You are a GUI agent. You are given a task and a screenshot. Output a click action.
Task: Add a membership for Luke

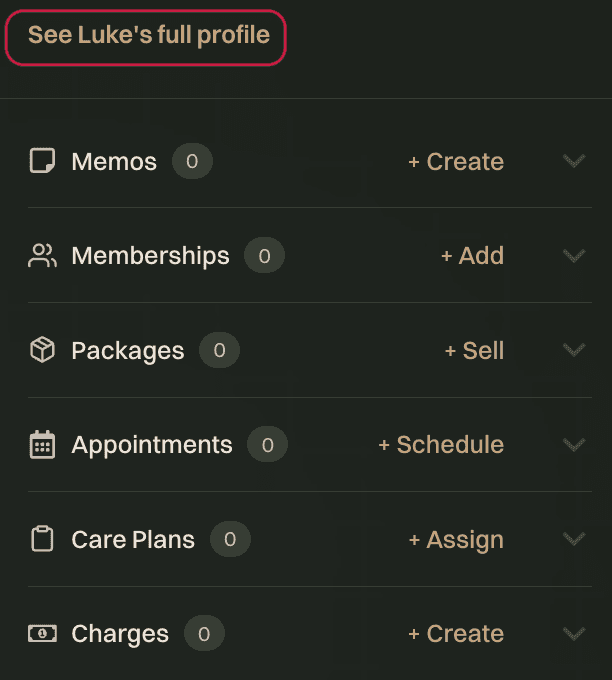tap(472, 255)
